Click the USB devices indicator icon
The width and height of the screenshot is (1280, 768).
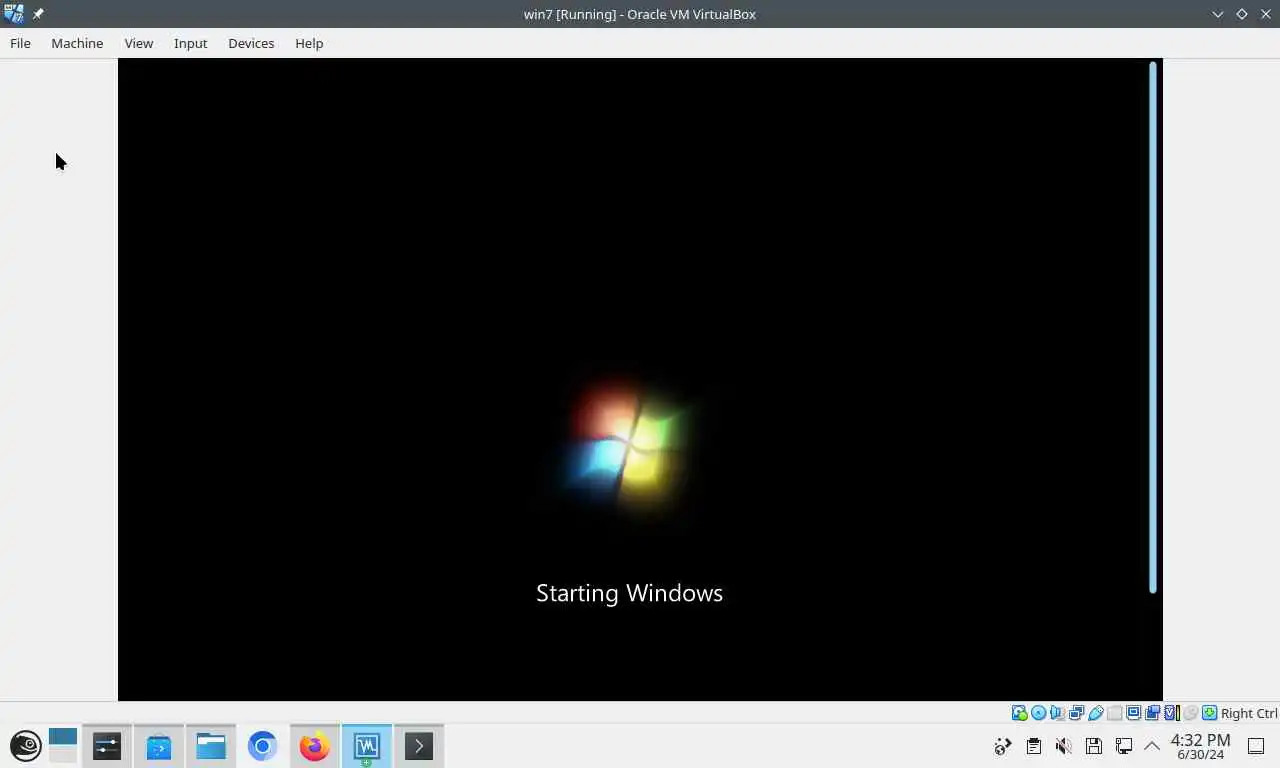tap(1096, 713)
